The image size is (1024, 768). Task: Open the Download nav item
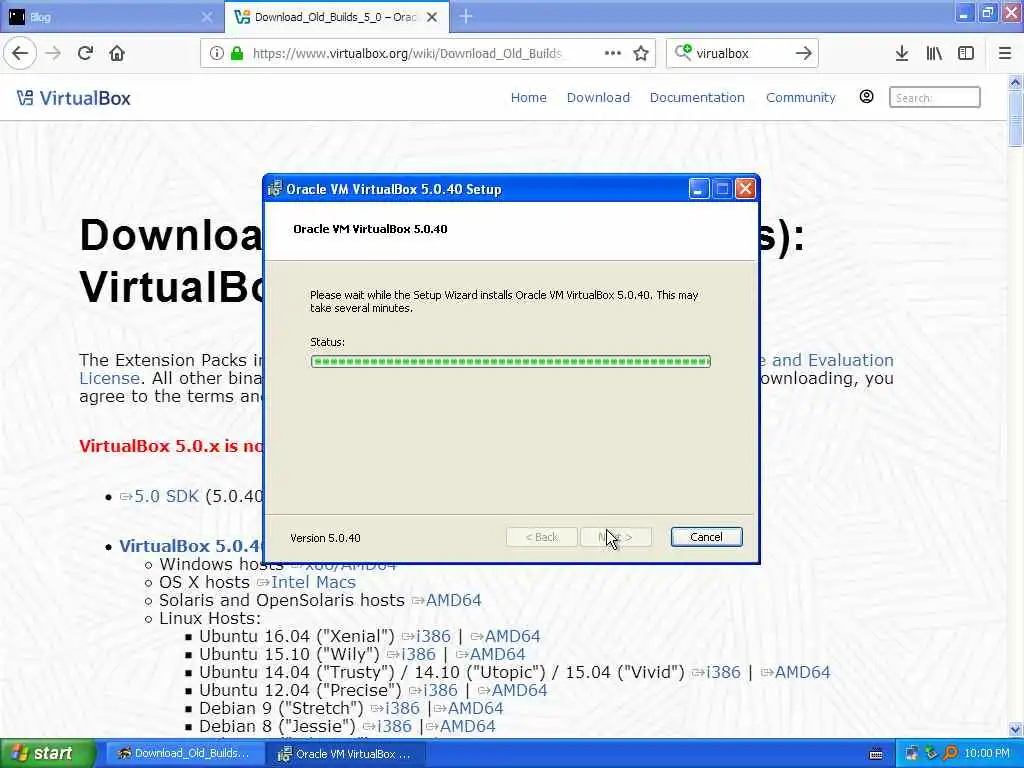click(598, 97)
